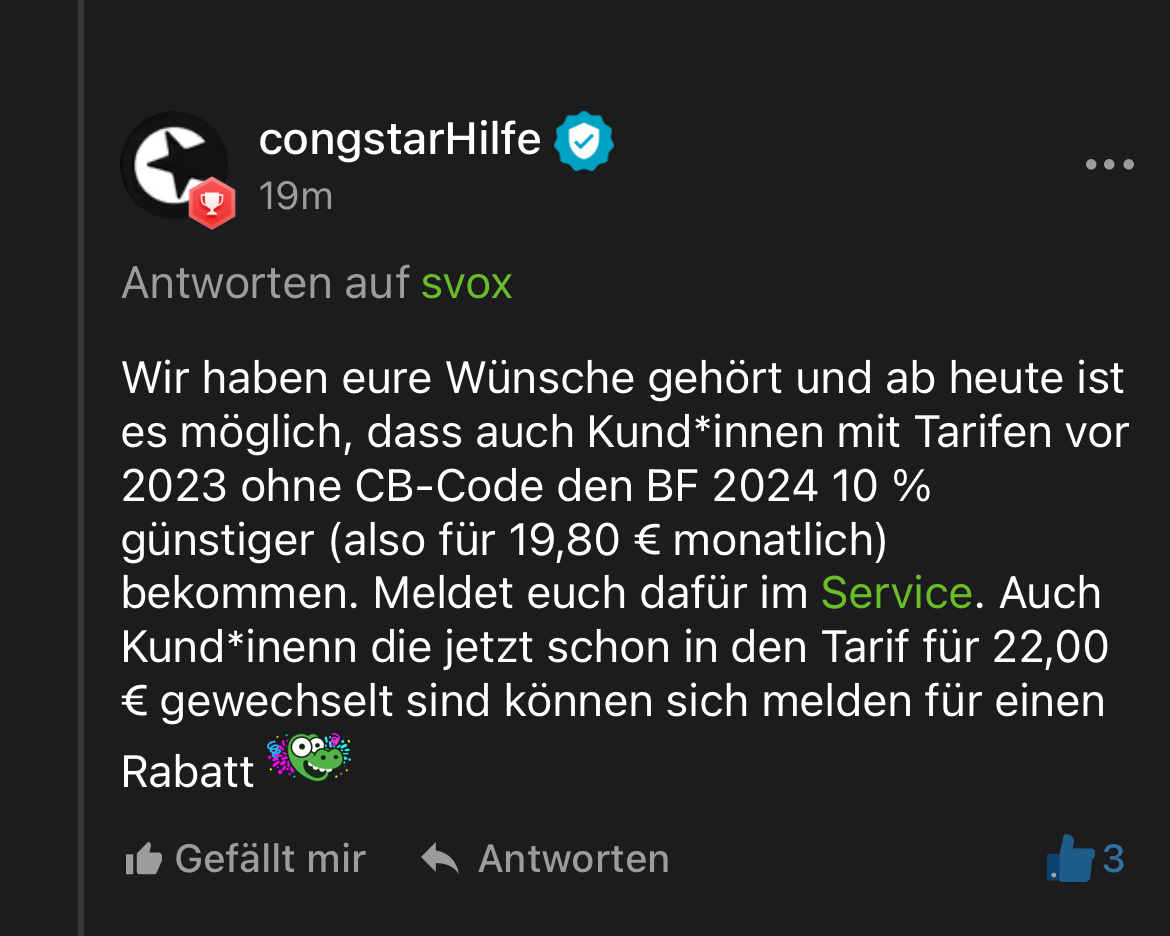Click the blue thumbs-up reaction icon
The image size is (1170, 936).
1069,859
